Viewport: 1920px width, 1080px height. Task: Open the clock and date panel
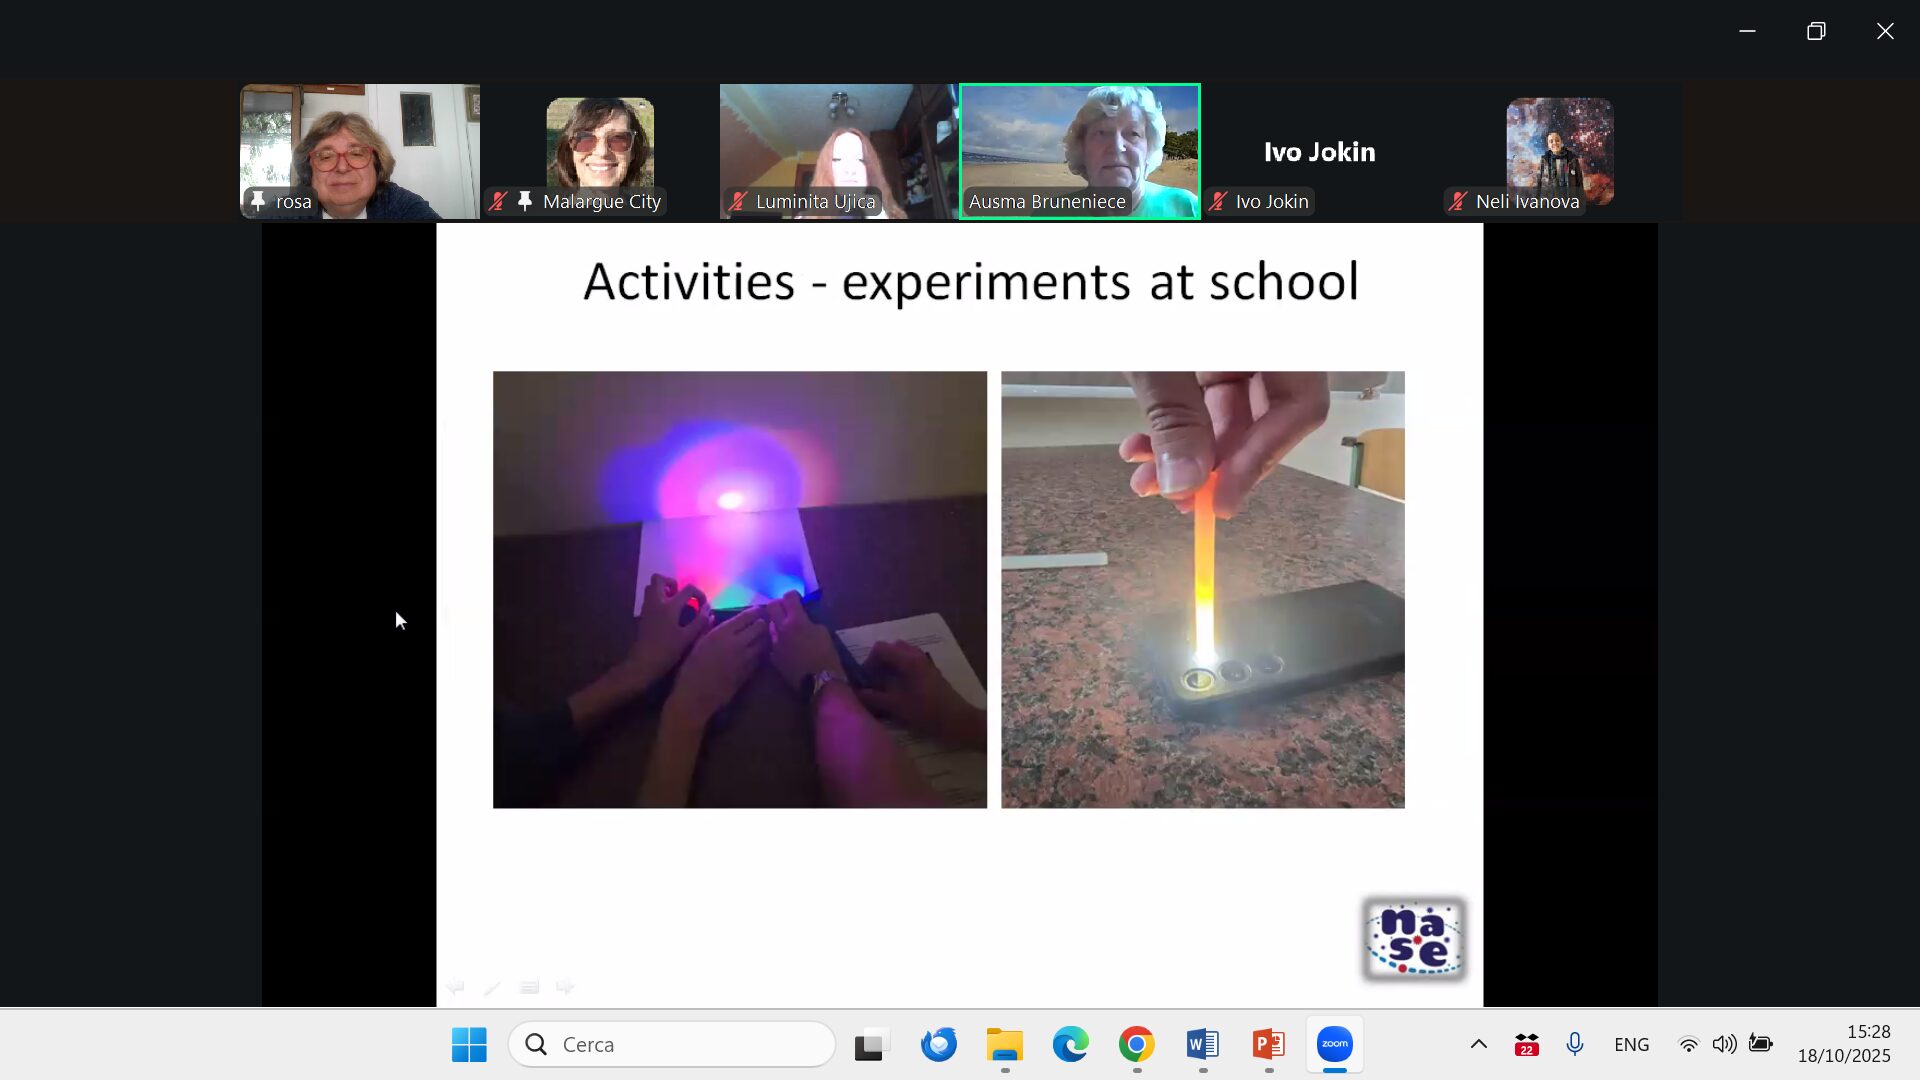[1843, 1044]
